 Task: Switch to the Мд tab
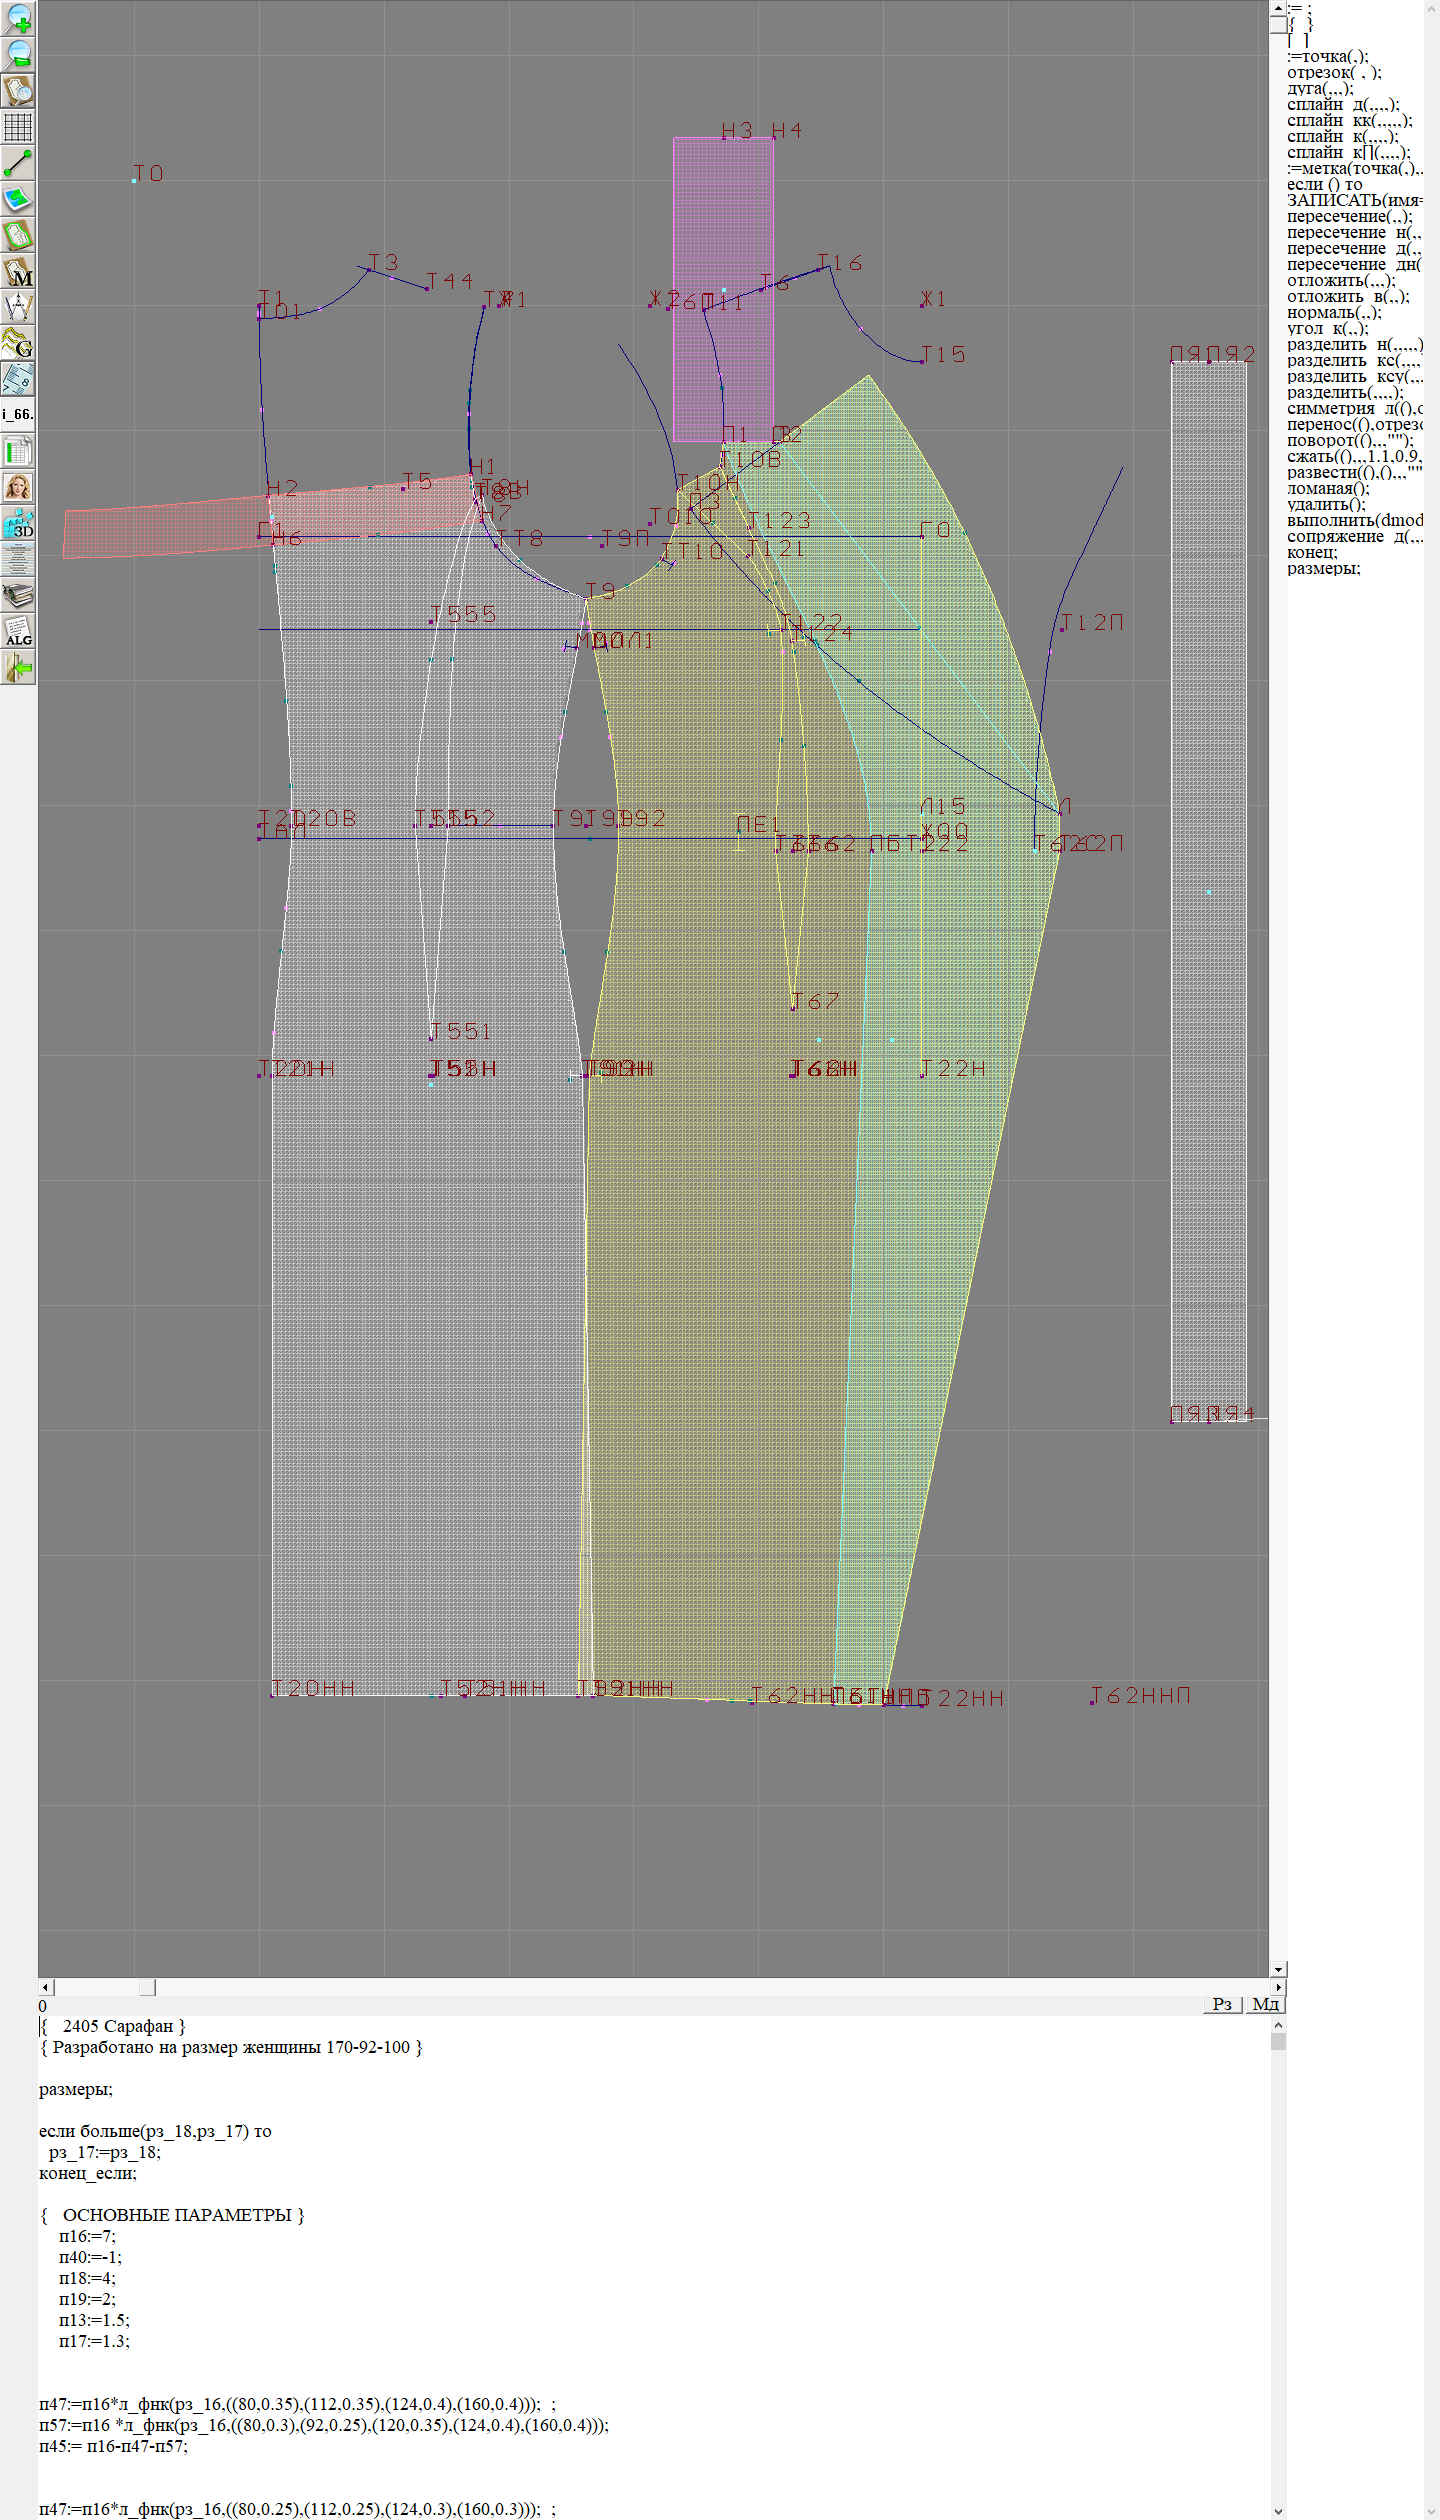point(1264,2004)
